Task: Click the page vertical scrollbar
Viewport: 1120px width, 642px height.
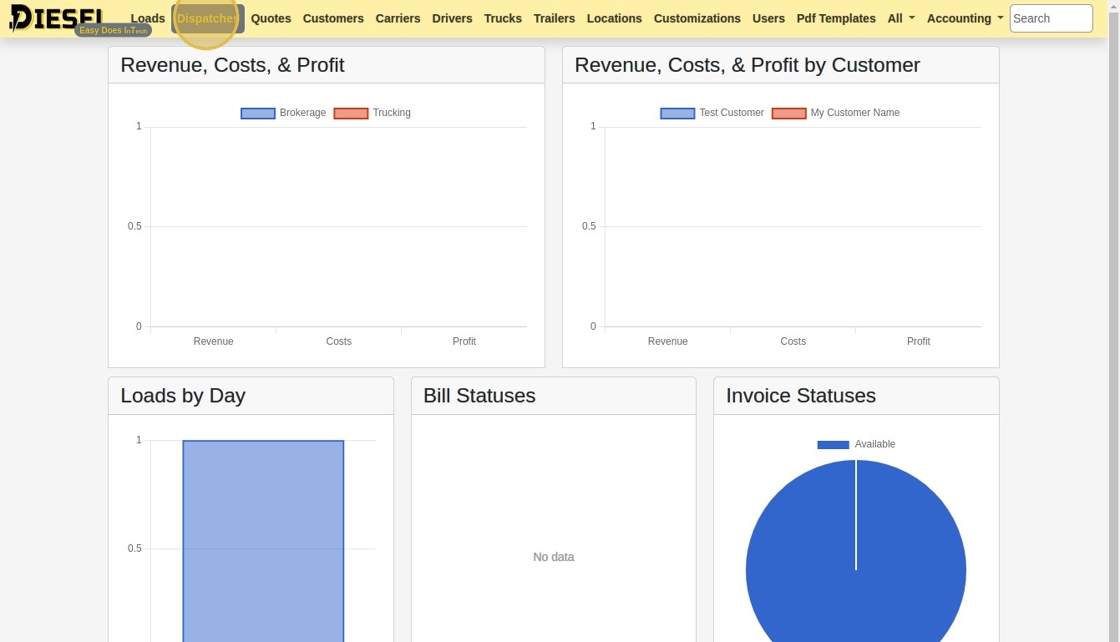Action: tap(1114, 321)
